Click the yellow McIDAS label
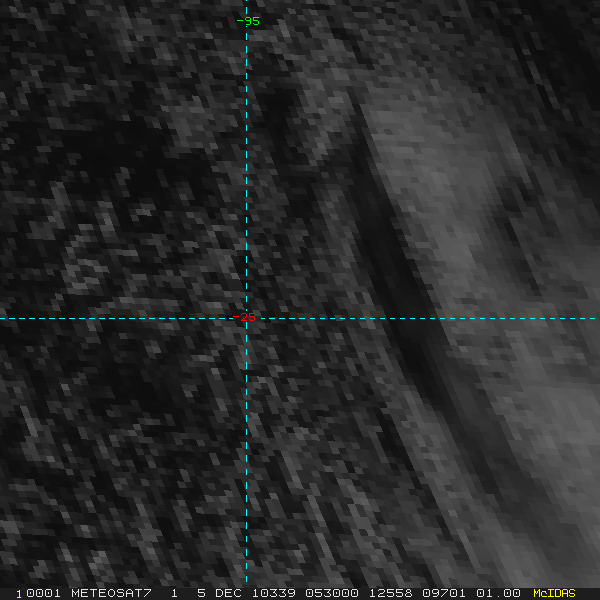 [x=554, y=593]
